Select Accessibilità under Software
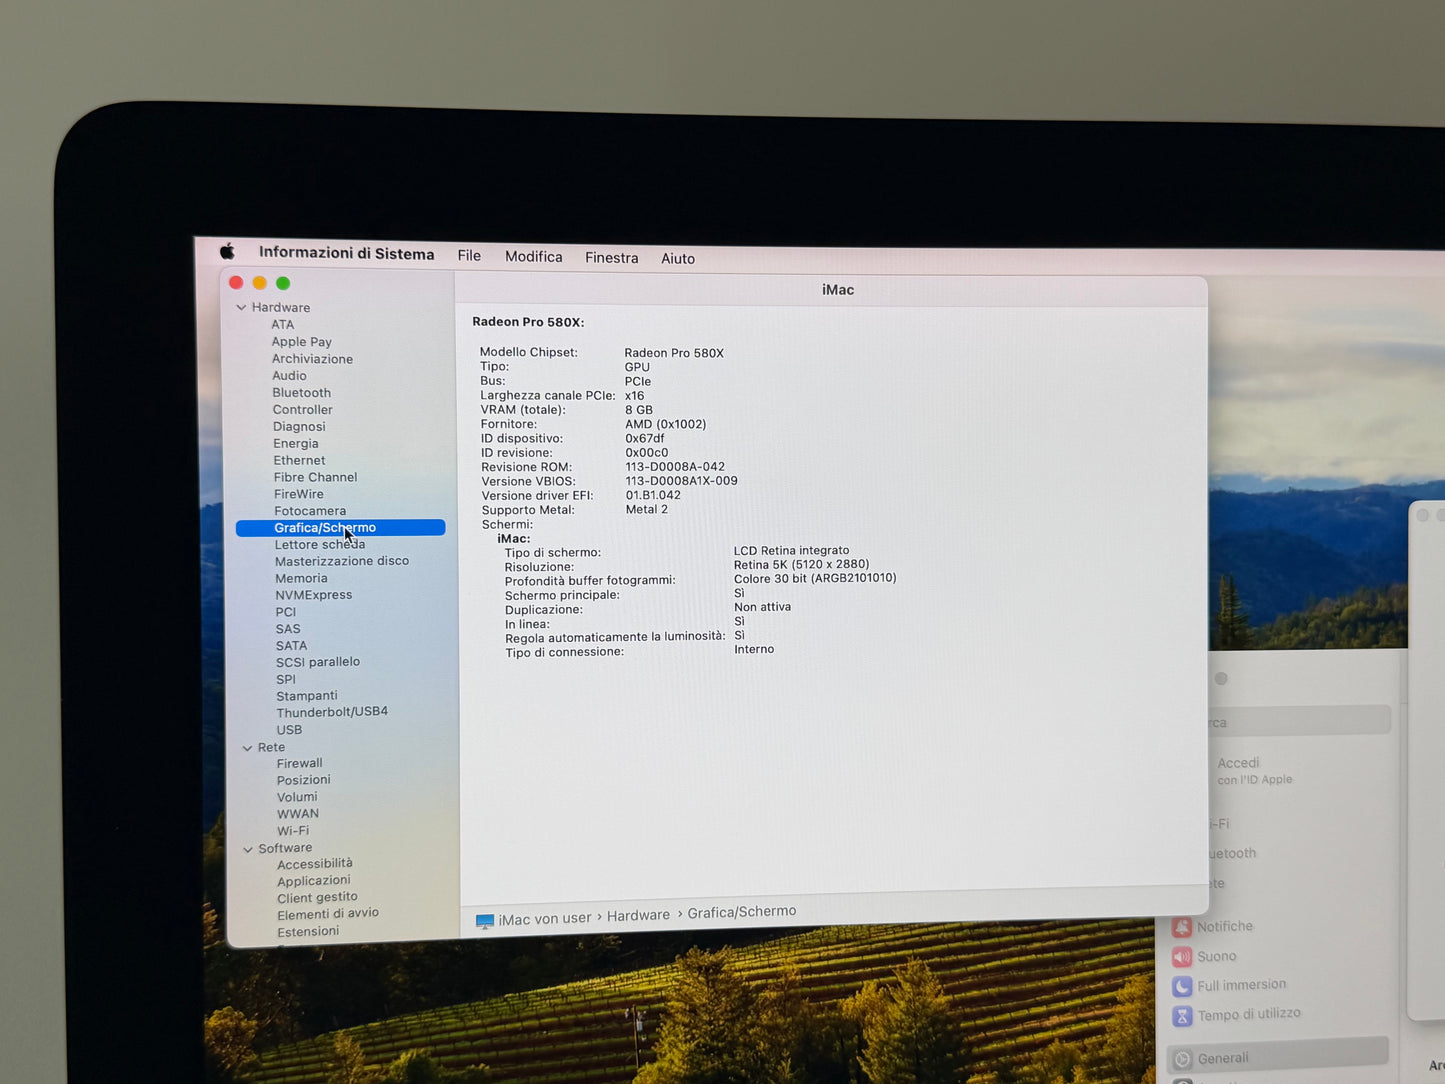 click(x=315, y=864)
